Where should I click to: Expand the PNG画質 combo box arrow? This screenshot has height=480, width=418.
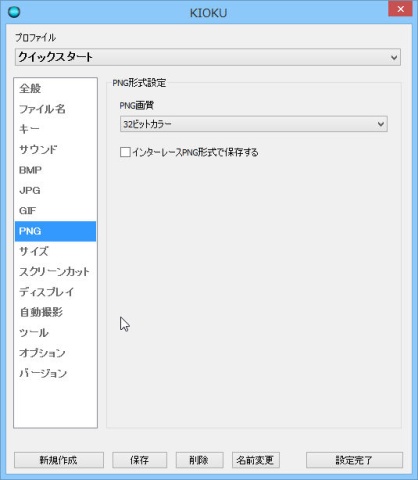coord(381,124)
